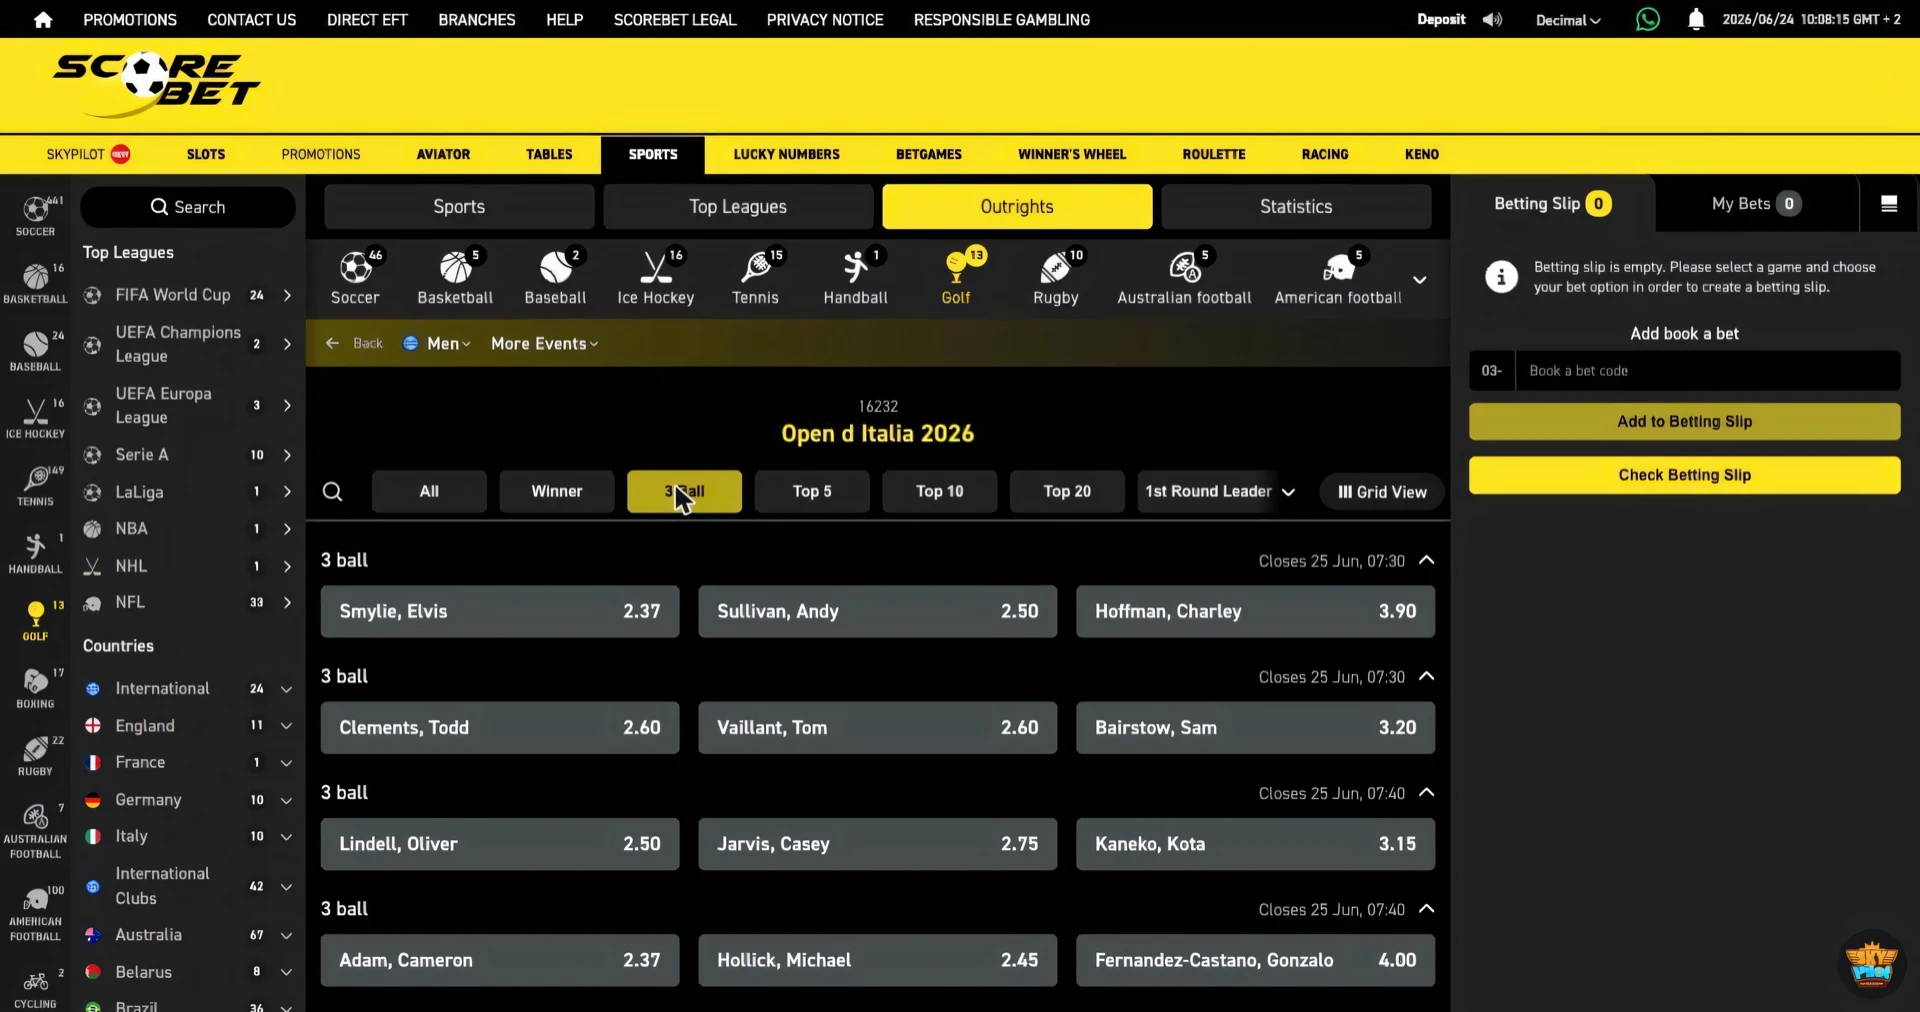Open FIFA World Cup league

pos(188,295)
